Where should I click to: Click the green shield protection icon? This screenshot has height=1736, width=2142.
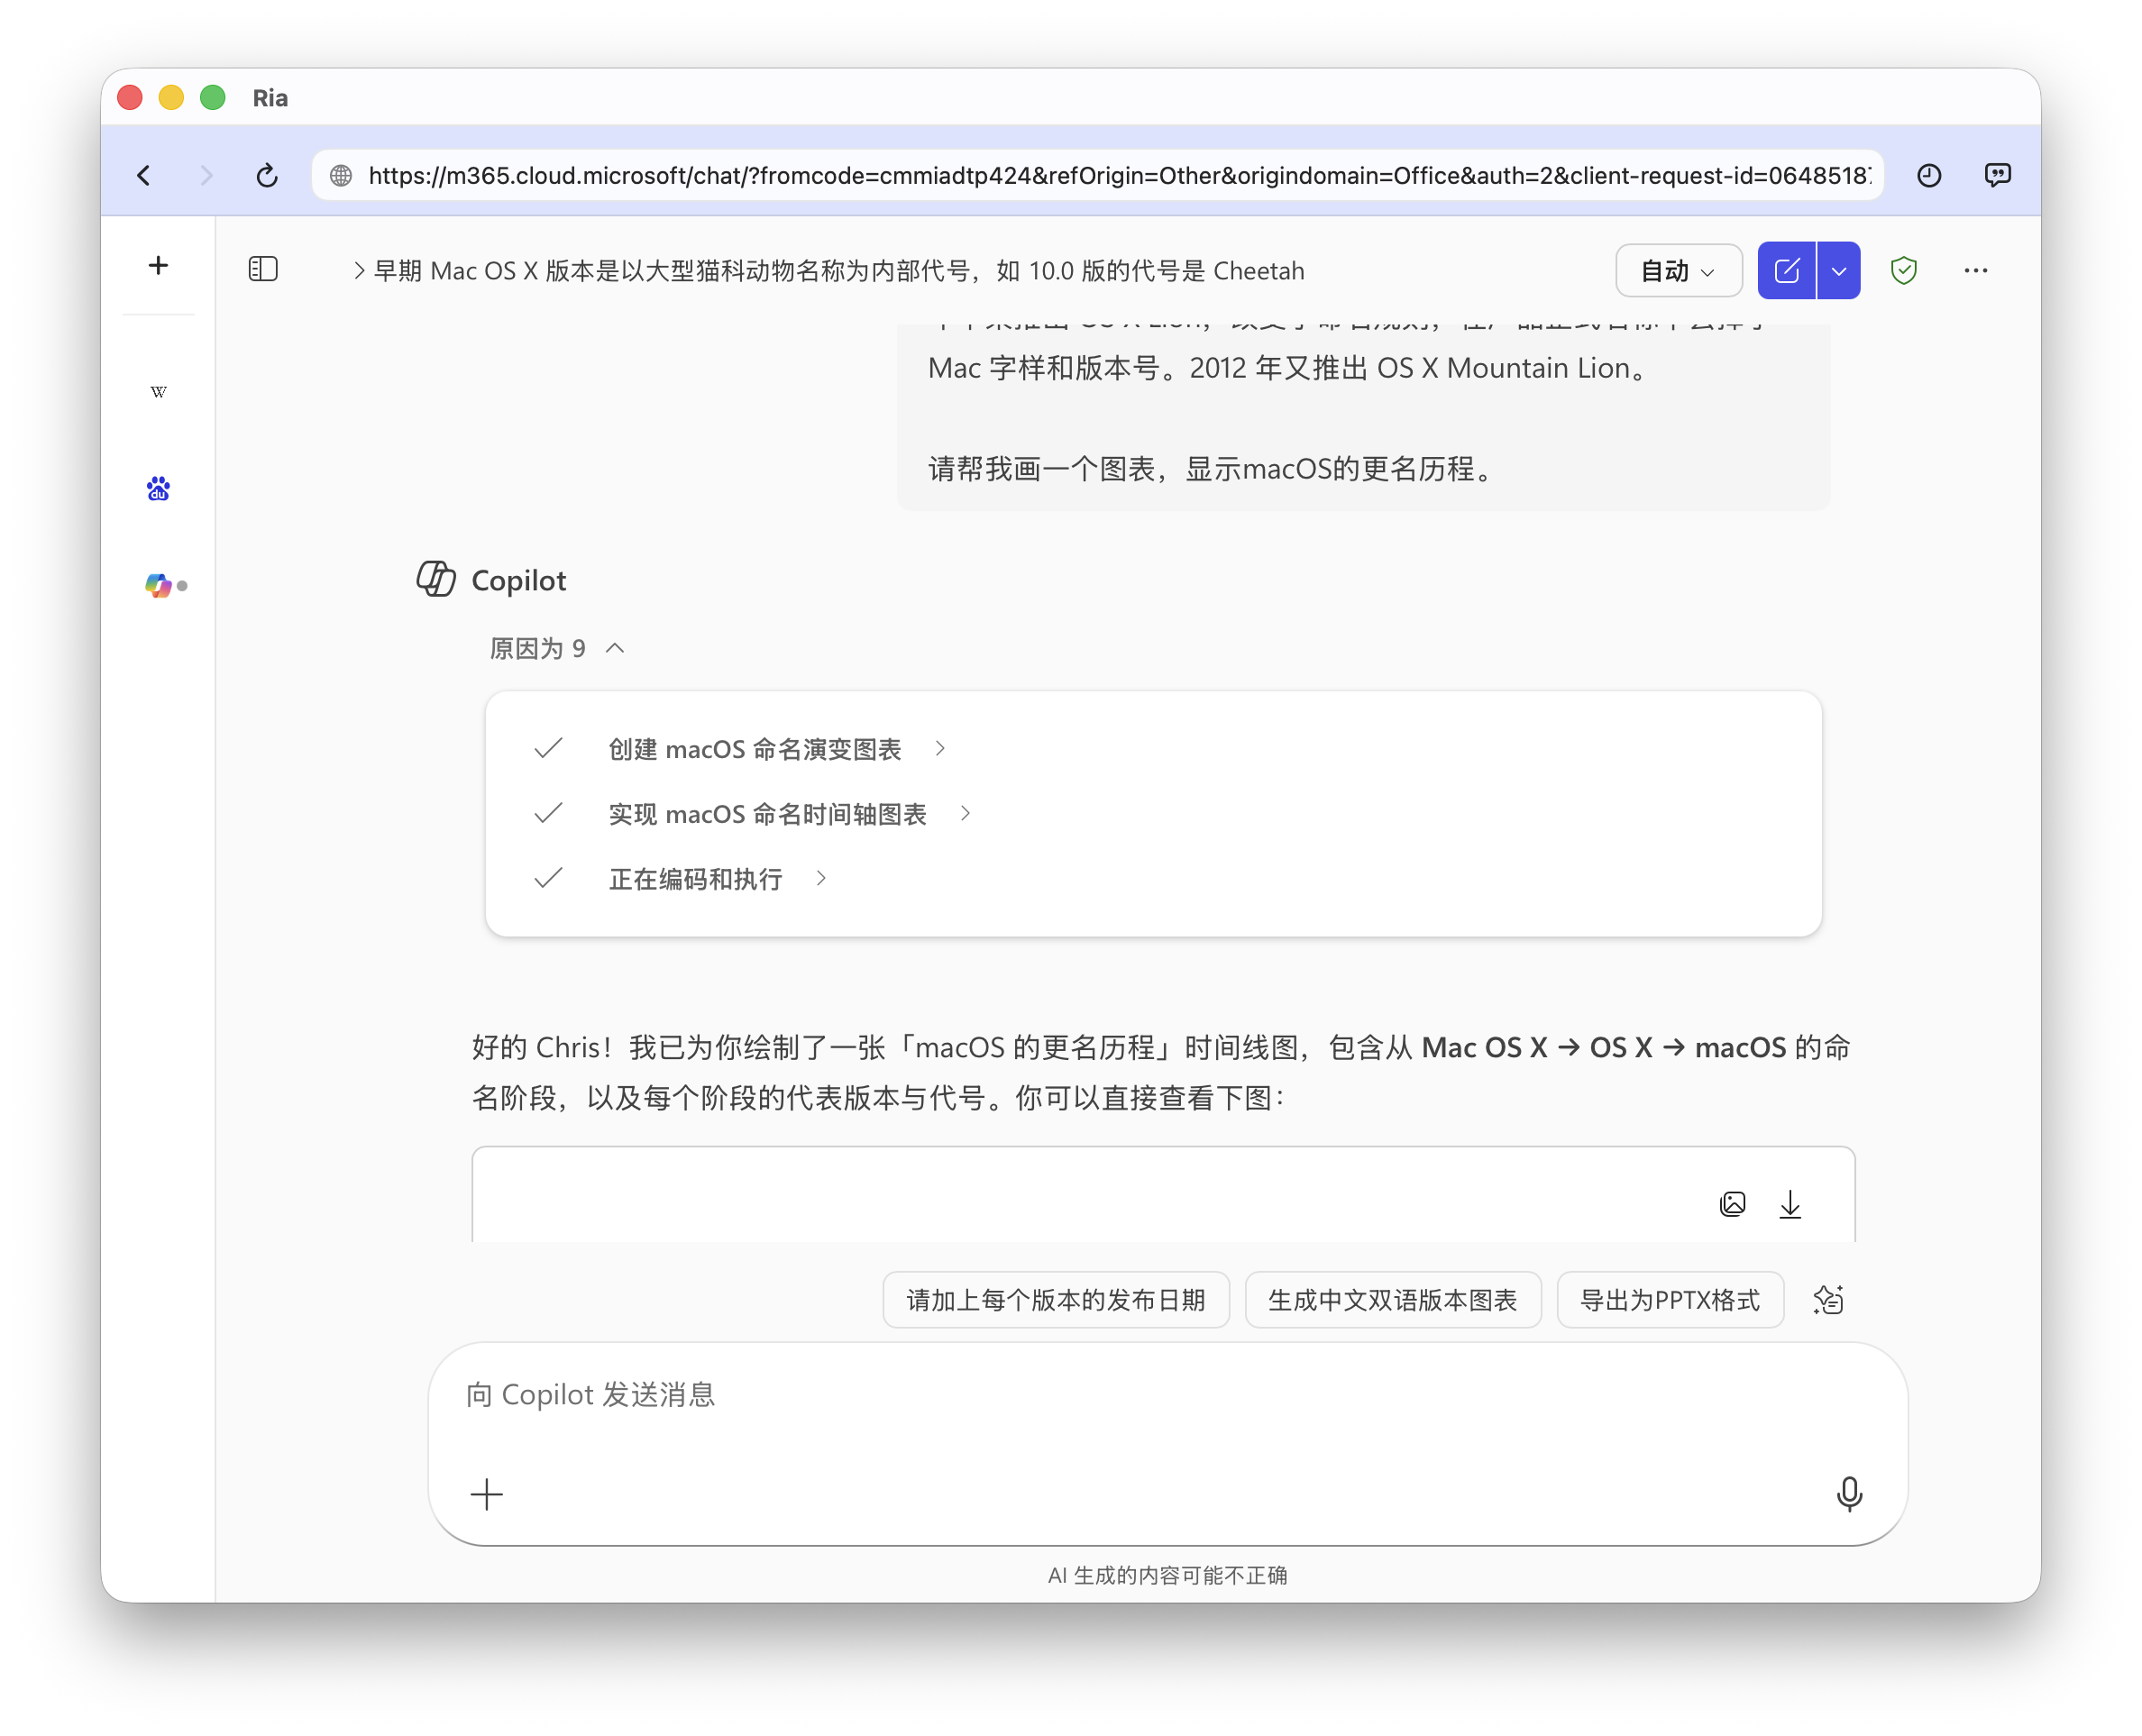coord(1903,271)
